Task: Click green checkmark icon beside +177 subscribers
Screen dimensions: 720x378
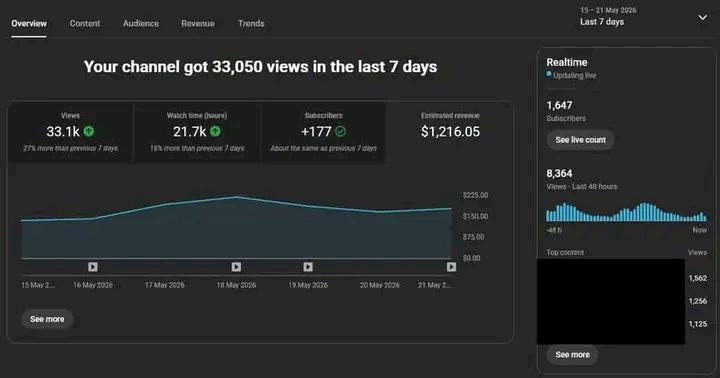Action: [340, 131]
